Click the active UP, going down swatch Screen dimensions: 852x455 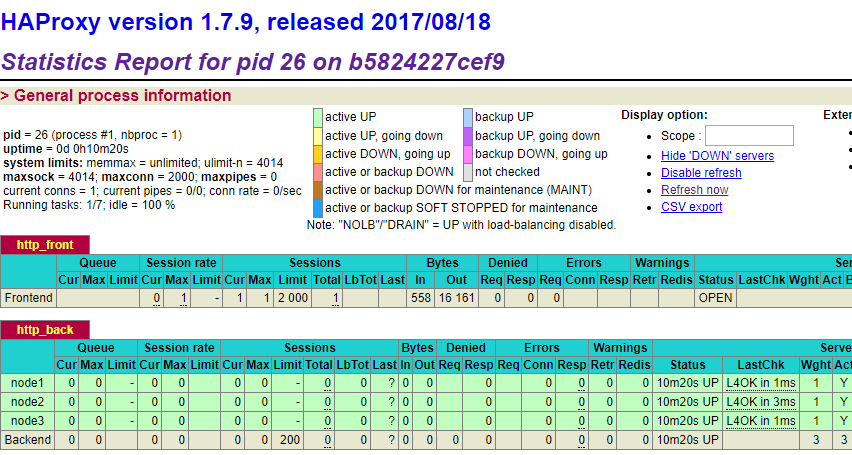pos(318,135)
